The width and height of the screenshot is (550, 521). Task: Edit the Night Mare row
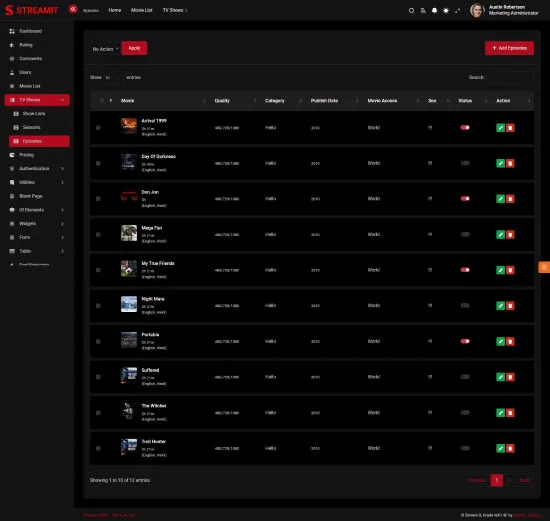click(x=501, y=306)
